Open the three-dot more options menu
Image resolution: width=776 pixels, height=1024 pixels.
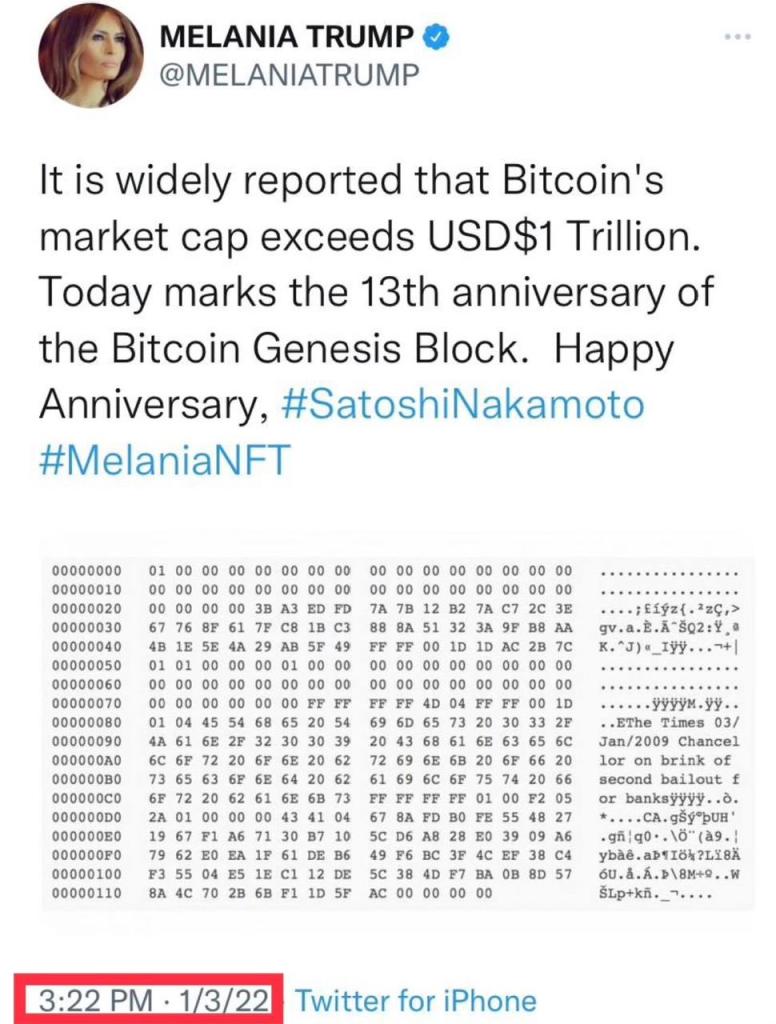click(x=736, y=37)
